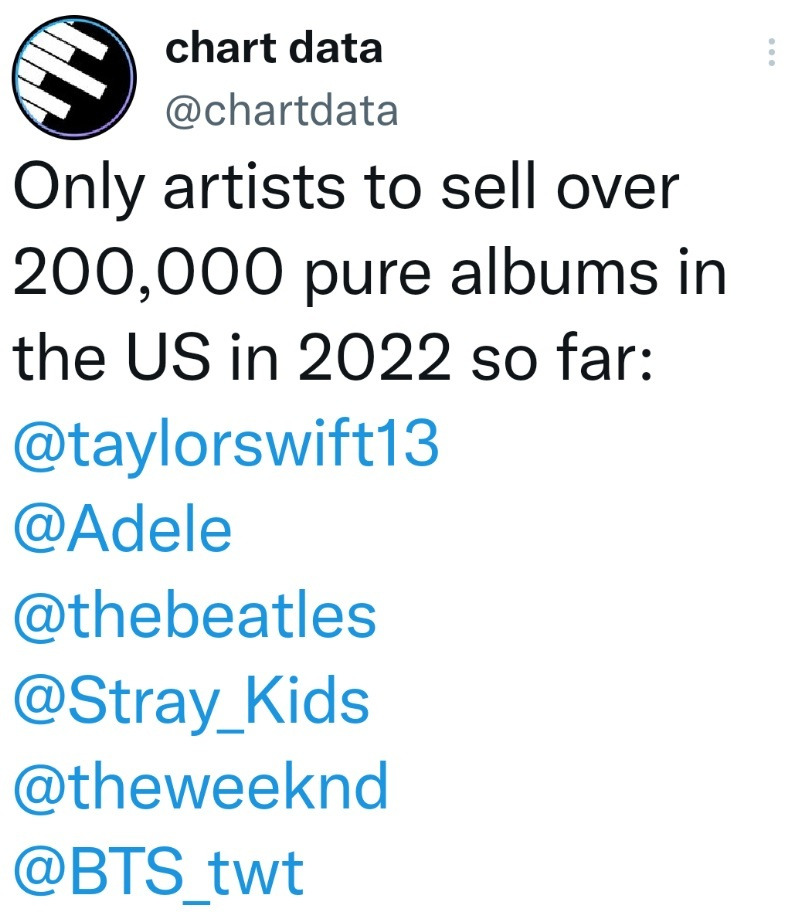Click the word "over" in the tweet
Viewport: 797px width, 924px height.
[x=626, y=190]
